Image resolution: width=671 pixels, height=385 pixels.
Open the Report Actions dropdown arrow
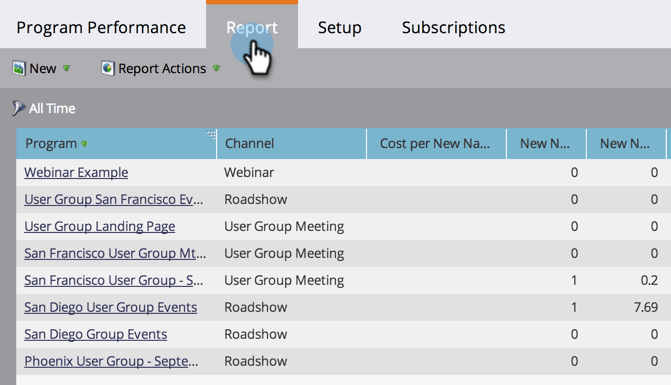[216, 68]
